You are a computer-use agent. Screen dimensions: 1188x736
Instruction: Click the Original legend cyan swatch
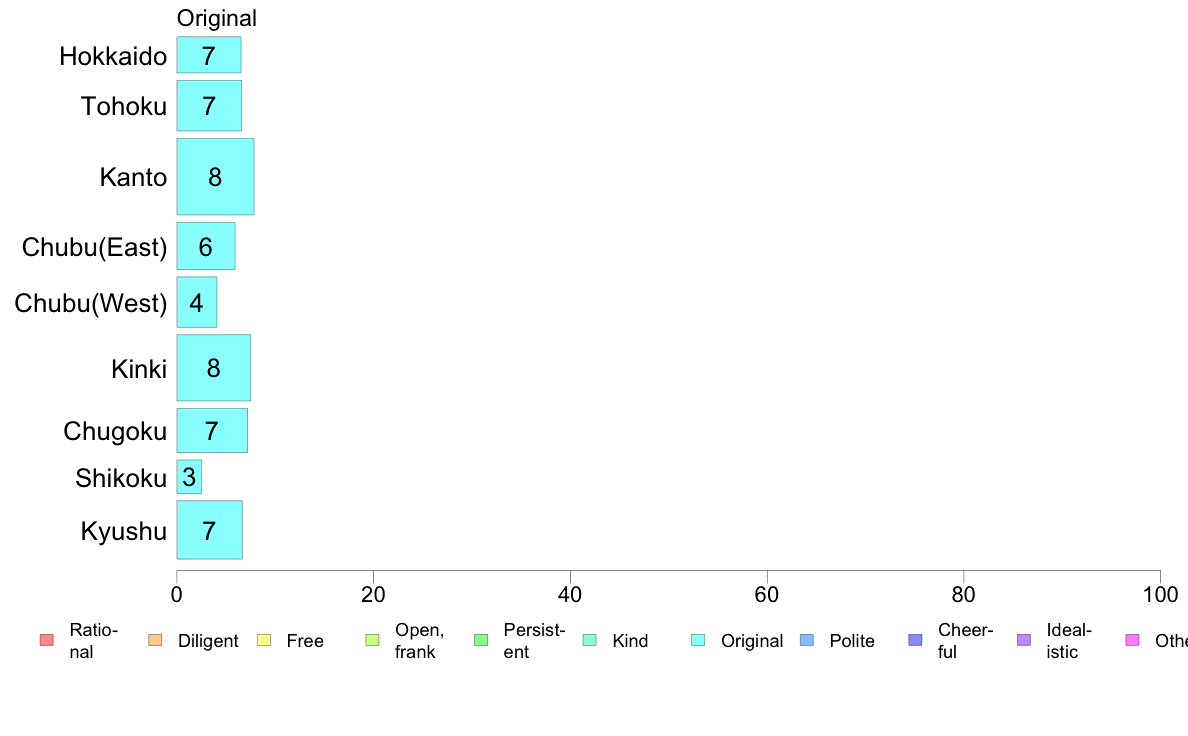(x=699, y=640)
